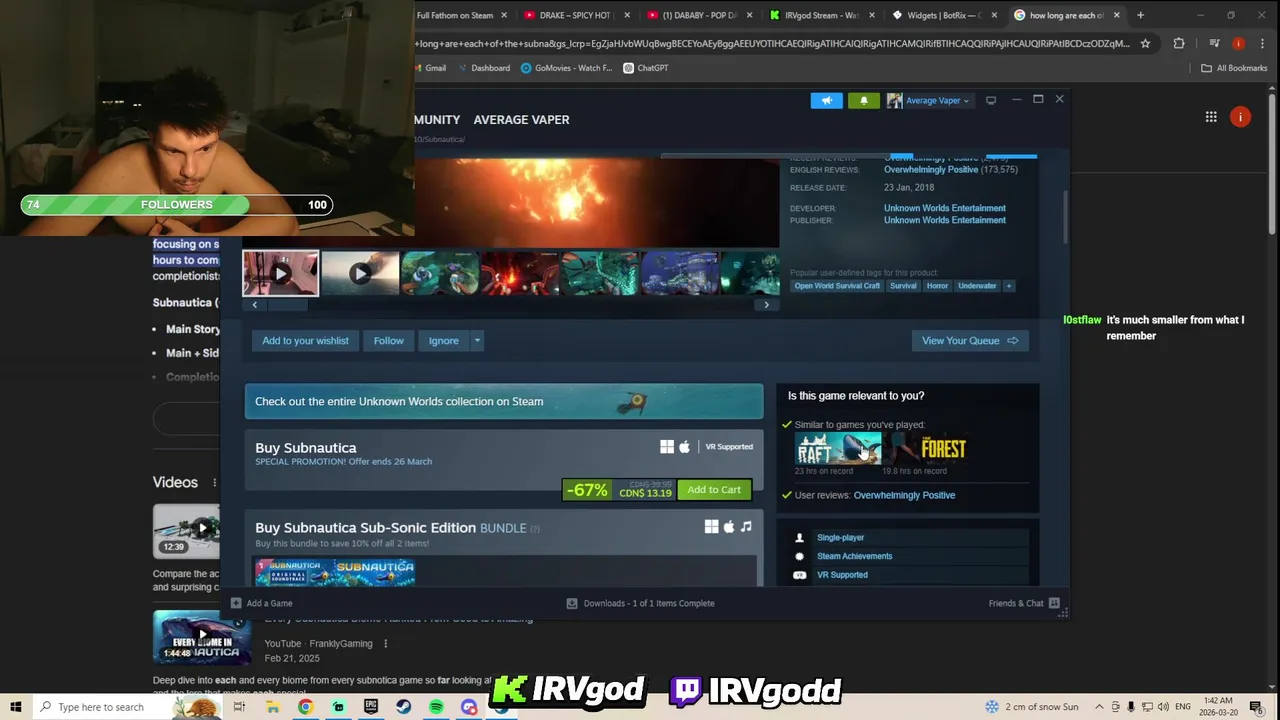
Task: Open the Unknown Worlds Entertainment developer link
Action: pyautogui.click(x=945, y=208)
